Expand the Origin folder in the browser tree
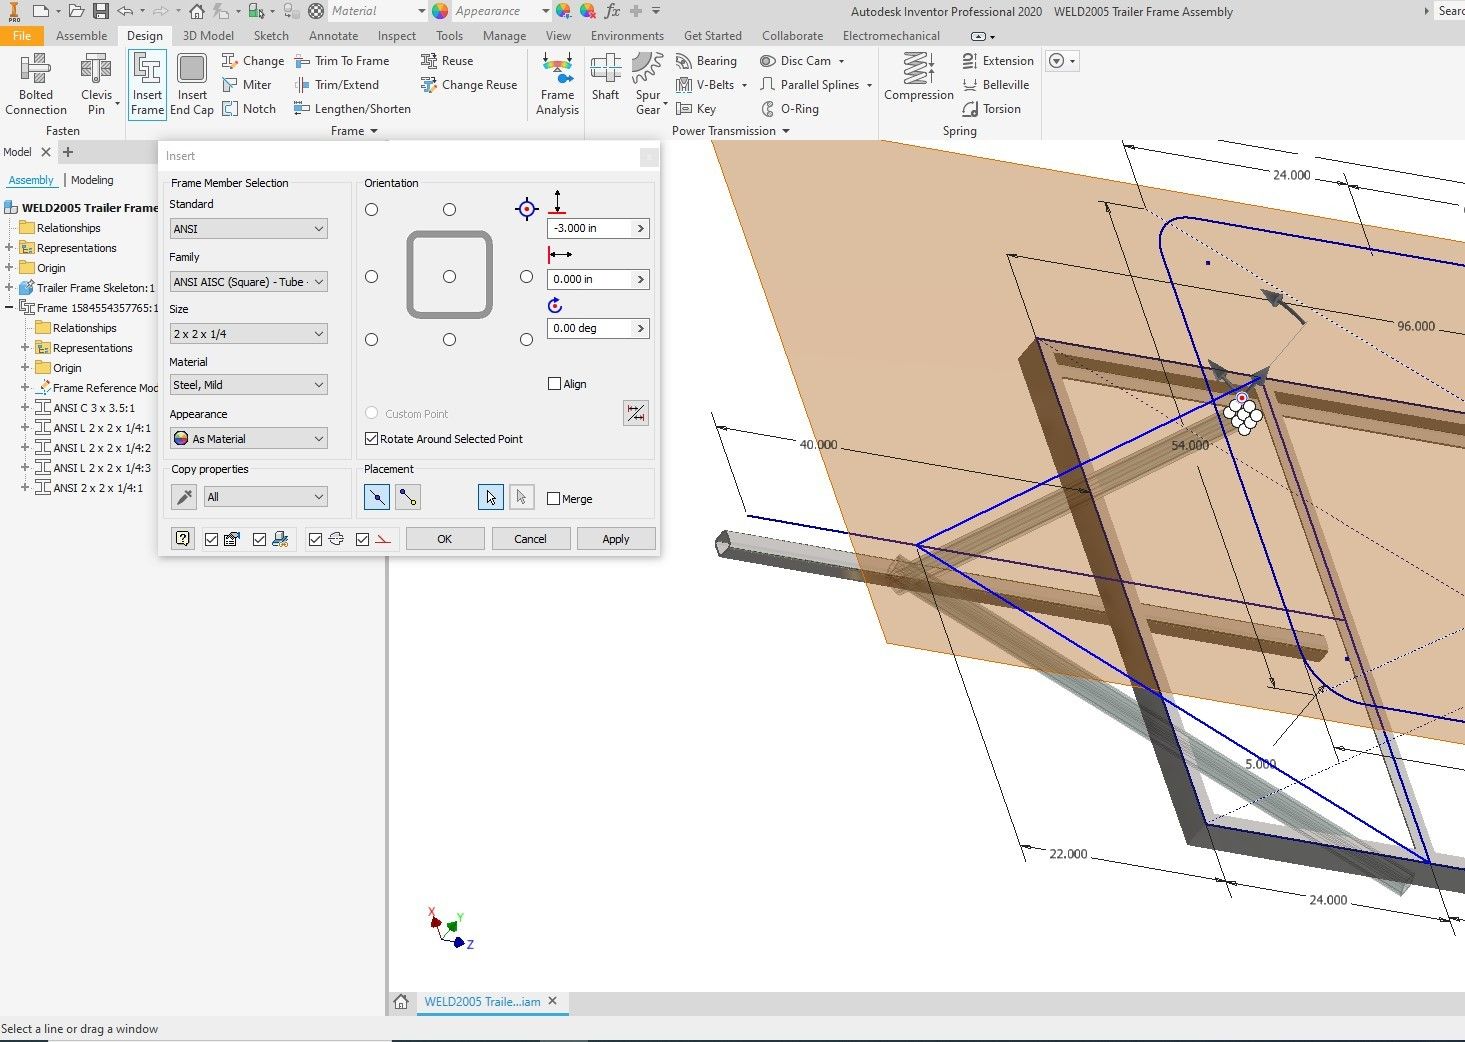1465x1042 pixels. pyautogui.click(x=10, y=267)
